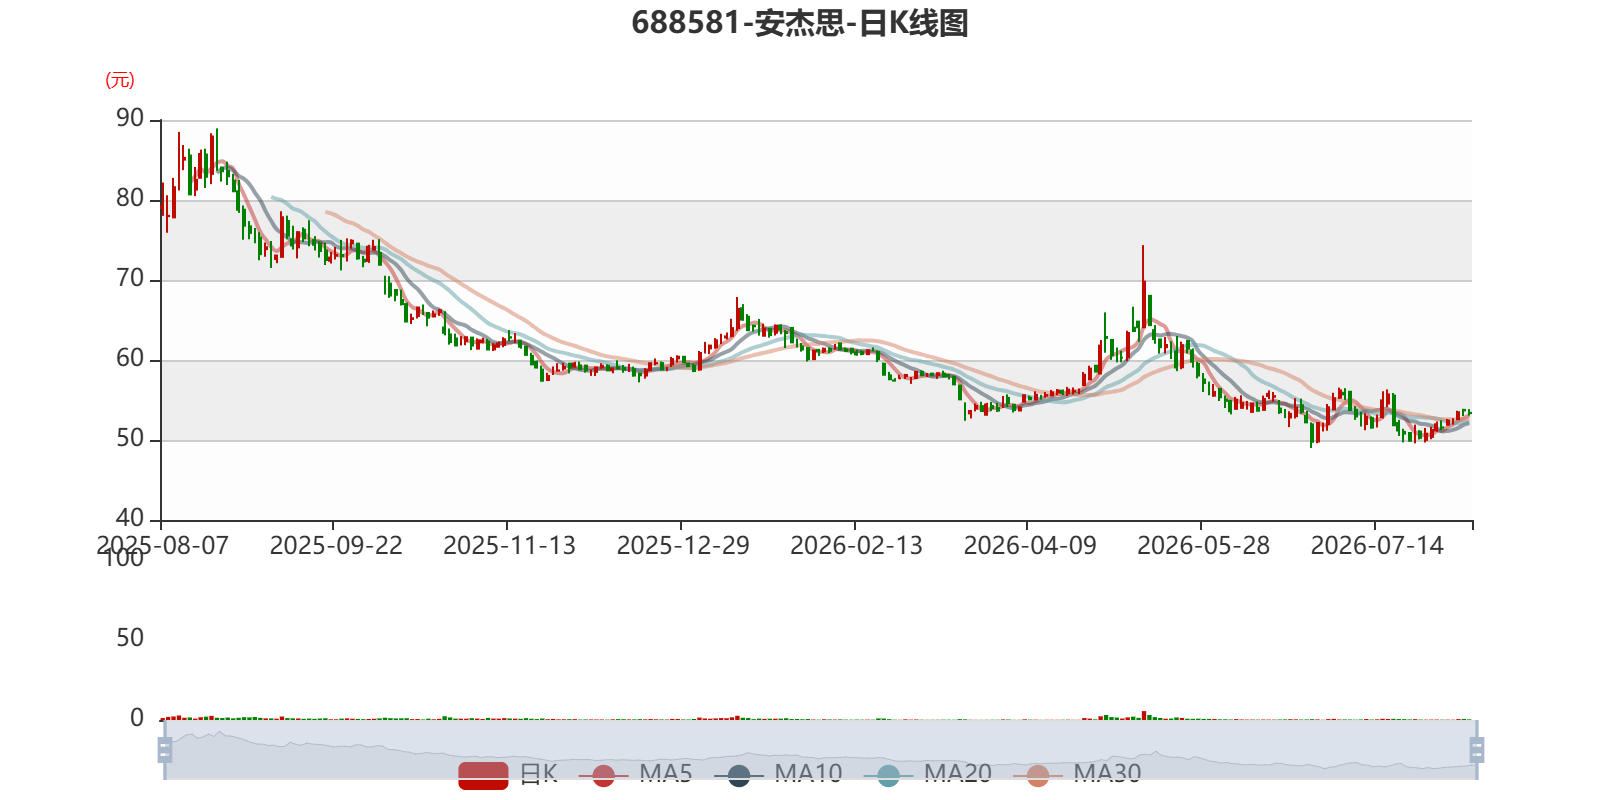Viewport: 1600px width, 800px height.
Task: Click the 2026-07-14 date axis label
Action: coord(1377,546)
